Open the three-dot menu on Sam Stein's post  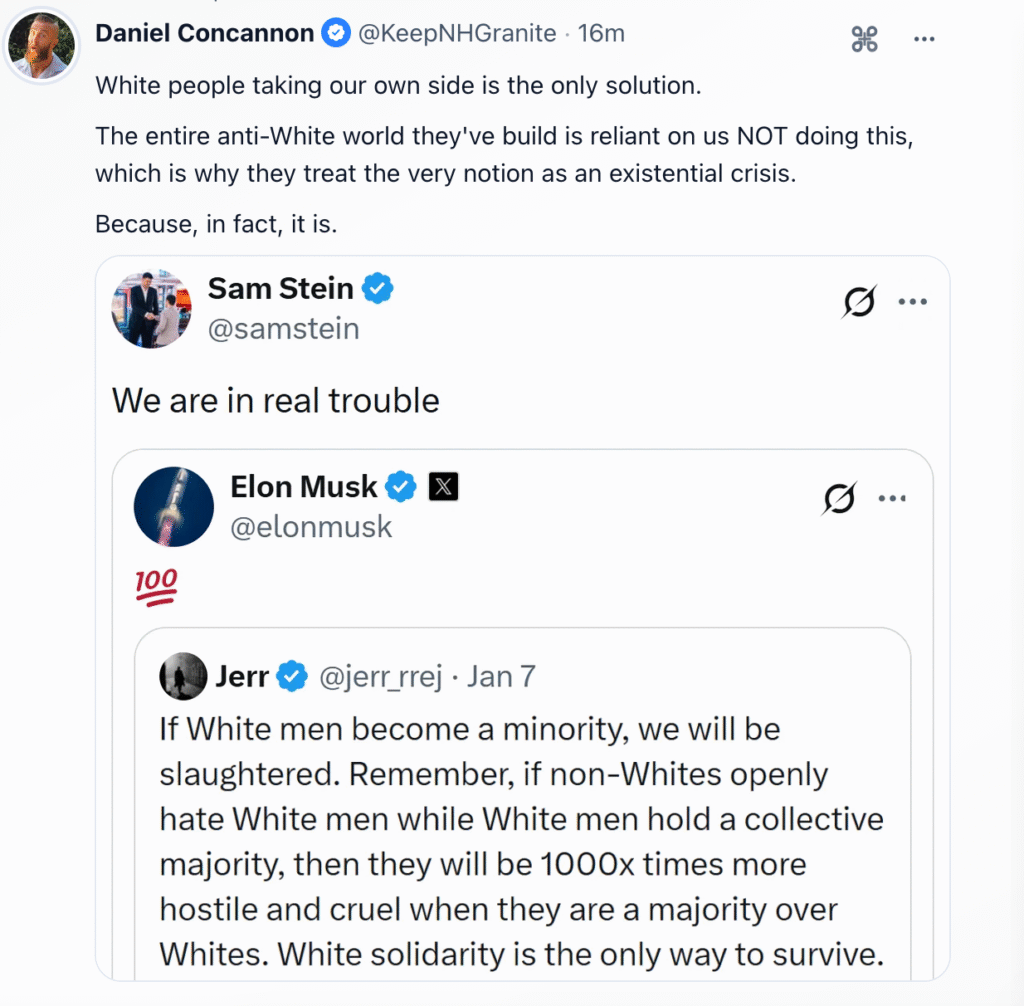[913, 301]
